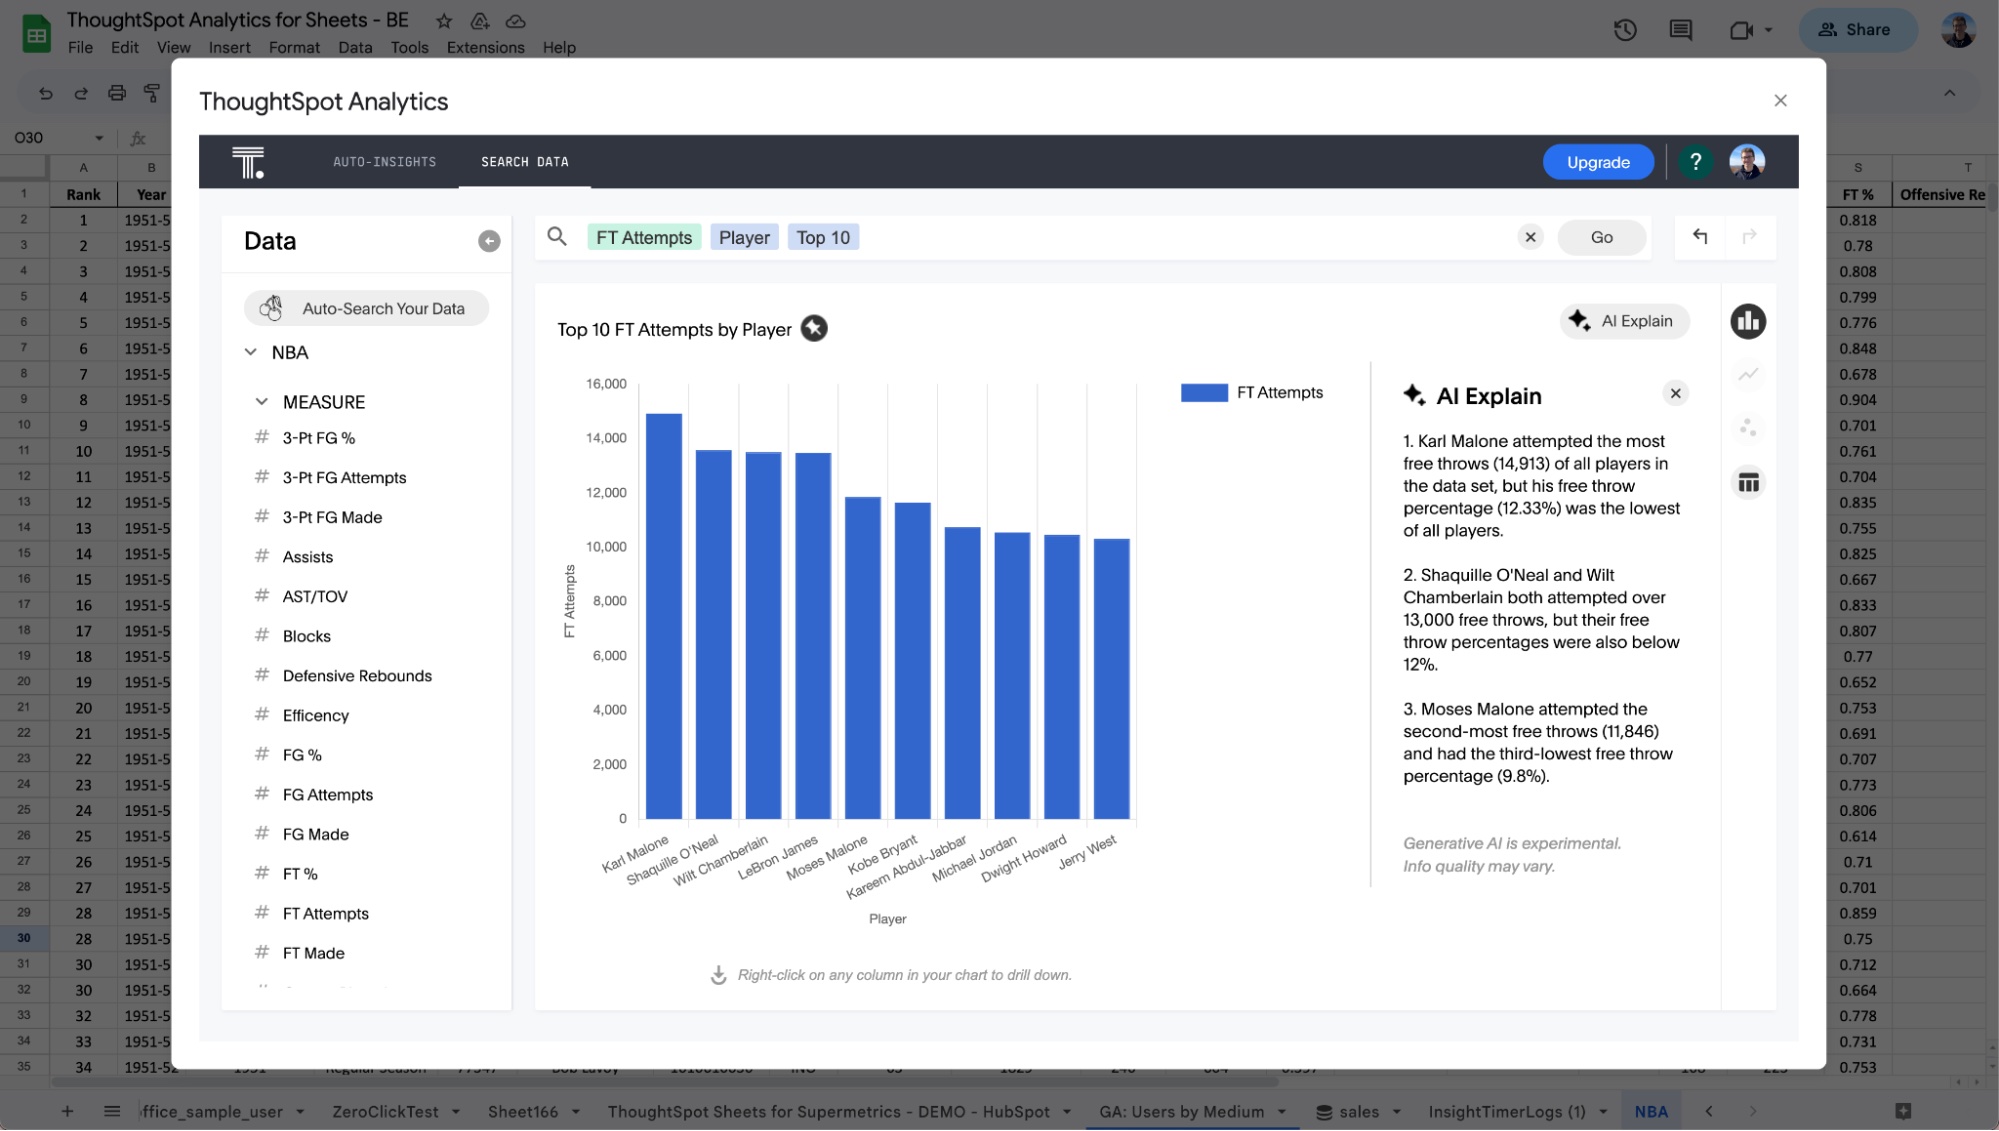Screen dimensions: 1999x1131
Task: Click the Sheets redo toolbar icon
Action: [x=81, y=93]
